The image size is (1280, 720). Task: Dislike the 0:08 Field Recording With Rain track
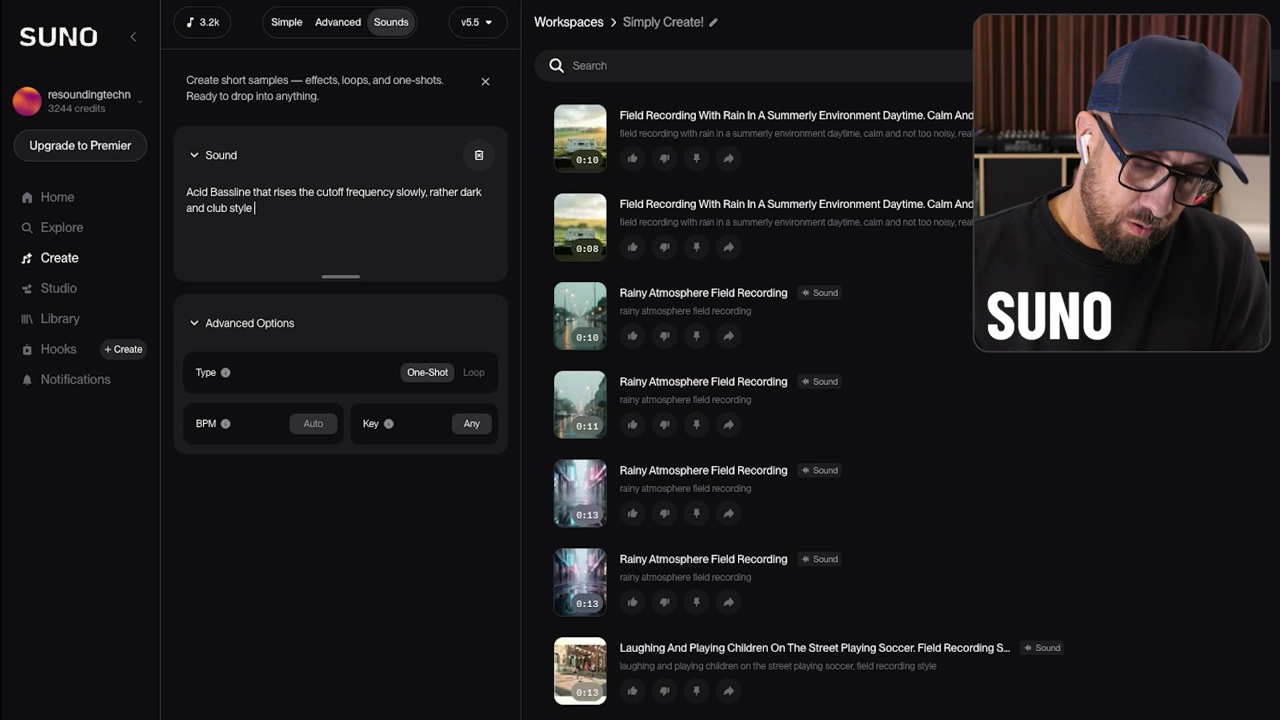point(664,247)
